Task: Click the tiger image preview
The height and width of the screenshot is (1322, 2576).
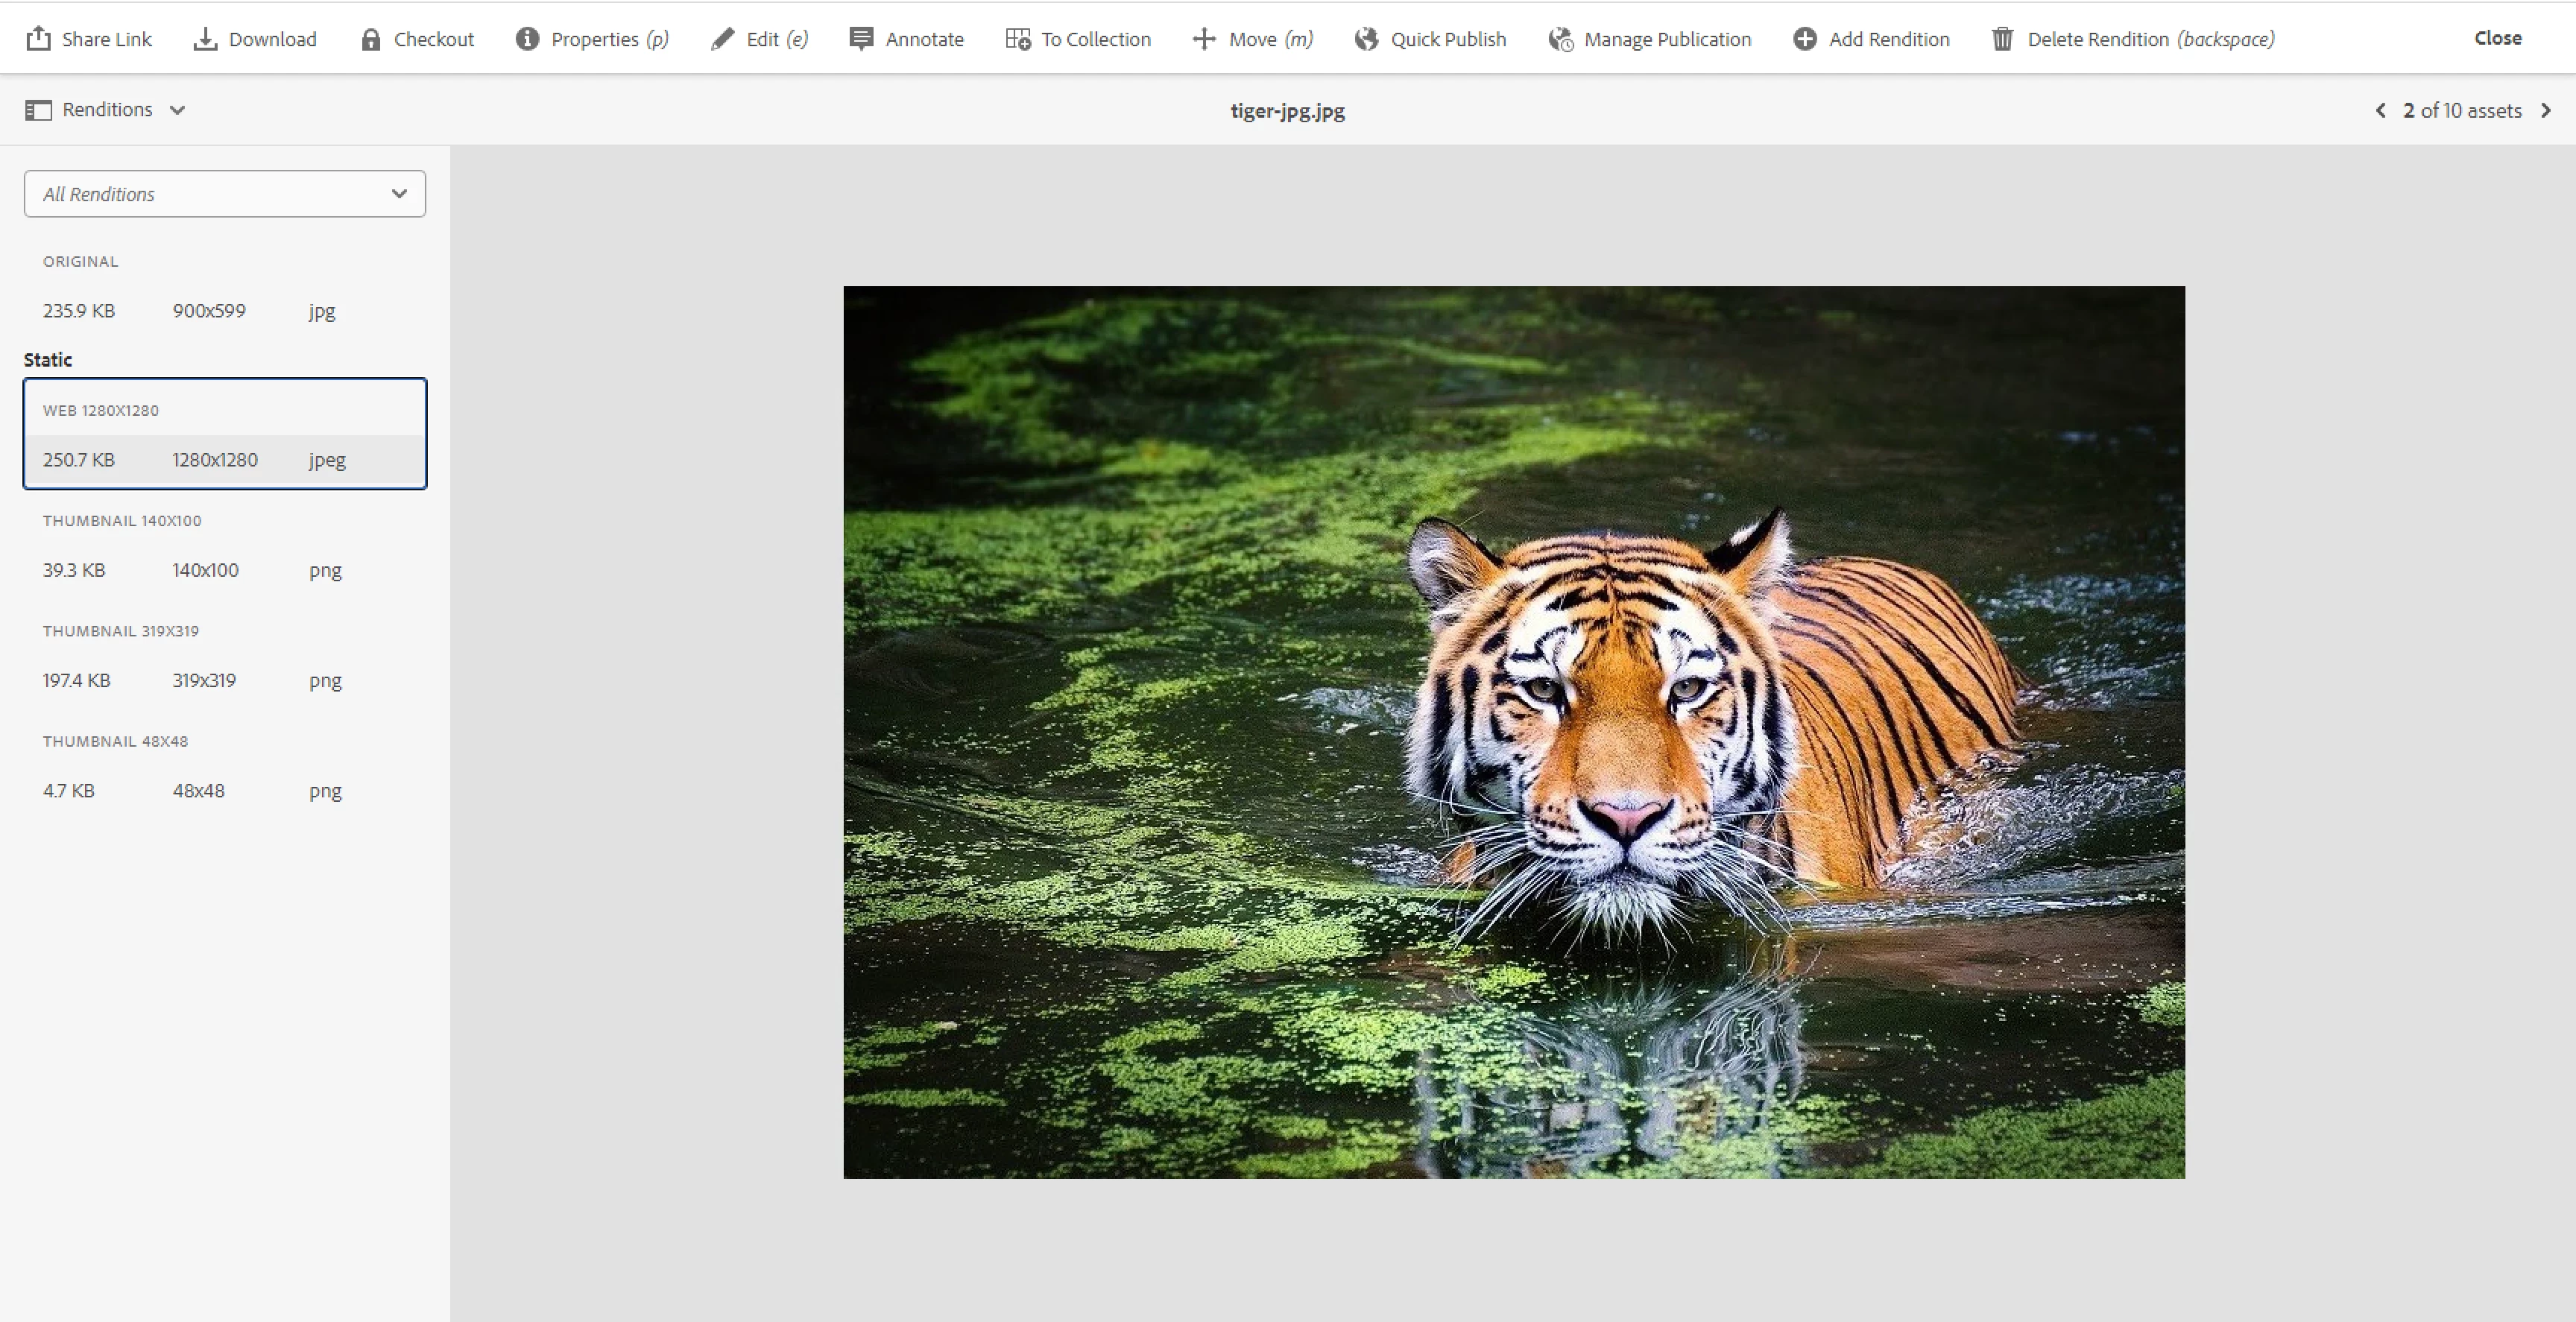Action: pos(1514,732)
